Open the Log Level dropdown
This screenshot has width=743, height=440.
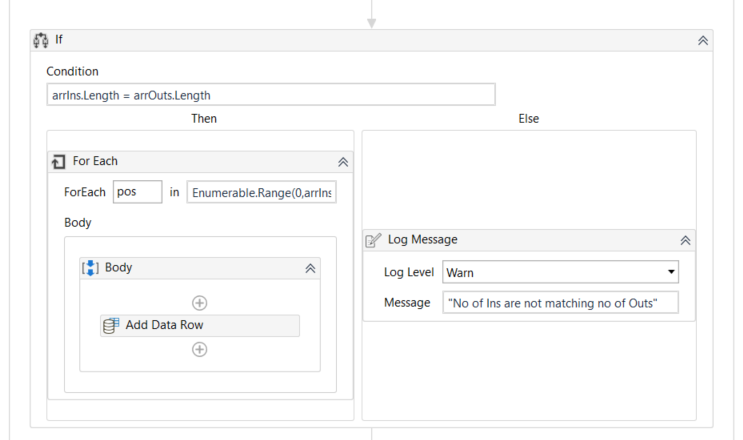(671, 272)
